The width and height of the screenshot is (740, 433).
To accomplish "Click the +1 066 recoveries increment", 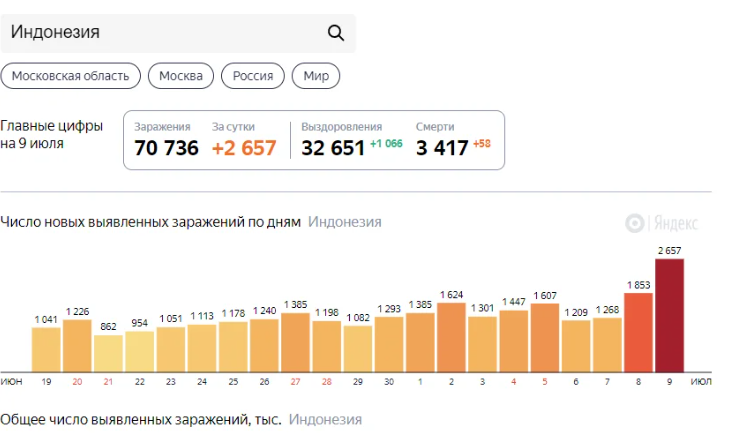I will tap(386, 144).
